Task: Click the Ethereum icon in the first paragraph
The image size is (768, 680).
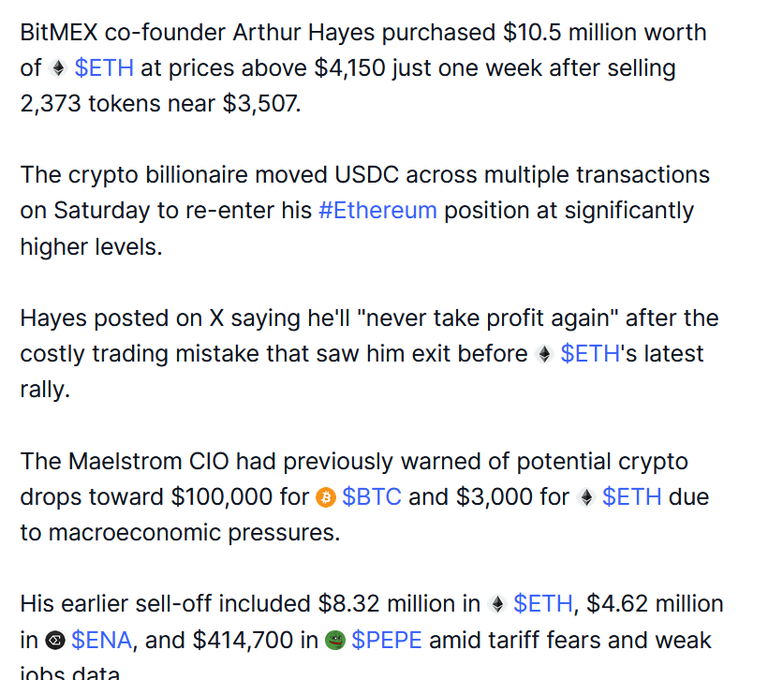Action: click(x=58, y=68)
